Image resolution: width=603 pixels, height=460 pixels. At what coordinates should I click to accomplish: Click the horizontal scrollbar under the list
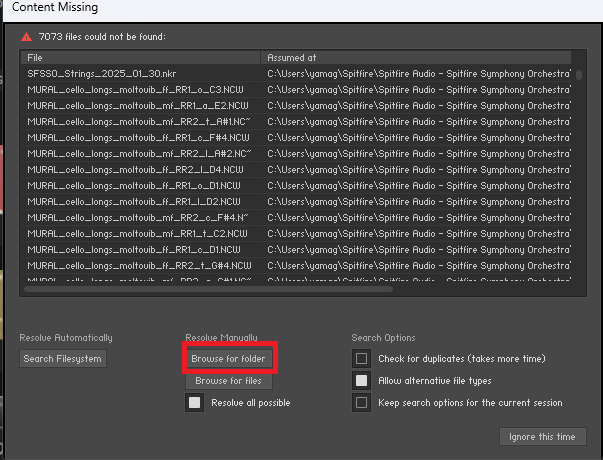coord(200,291)
